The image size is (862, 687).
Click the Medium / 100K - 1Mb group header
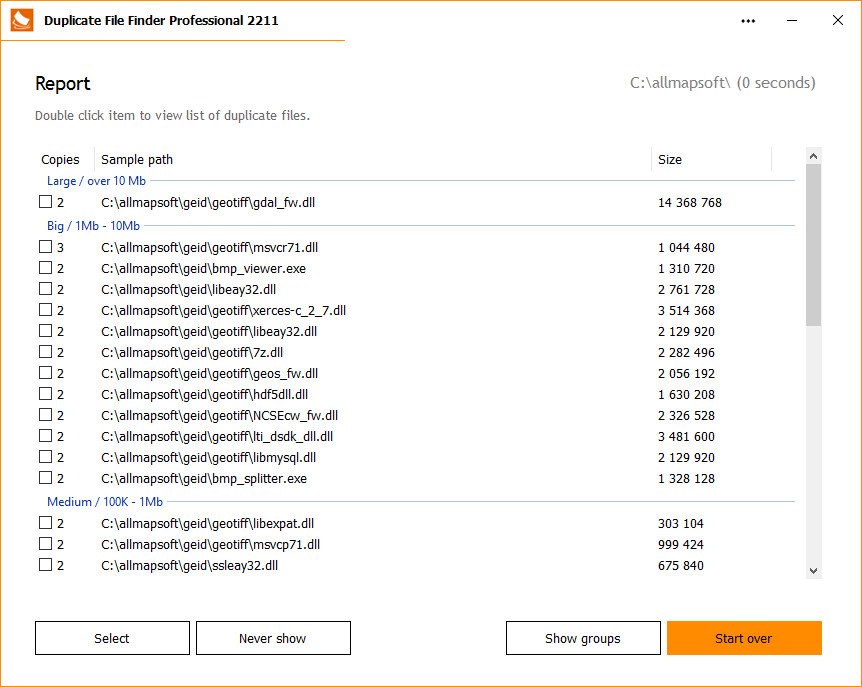tap(105, 502)
